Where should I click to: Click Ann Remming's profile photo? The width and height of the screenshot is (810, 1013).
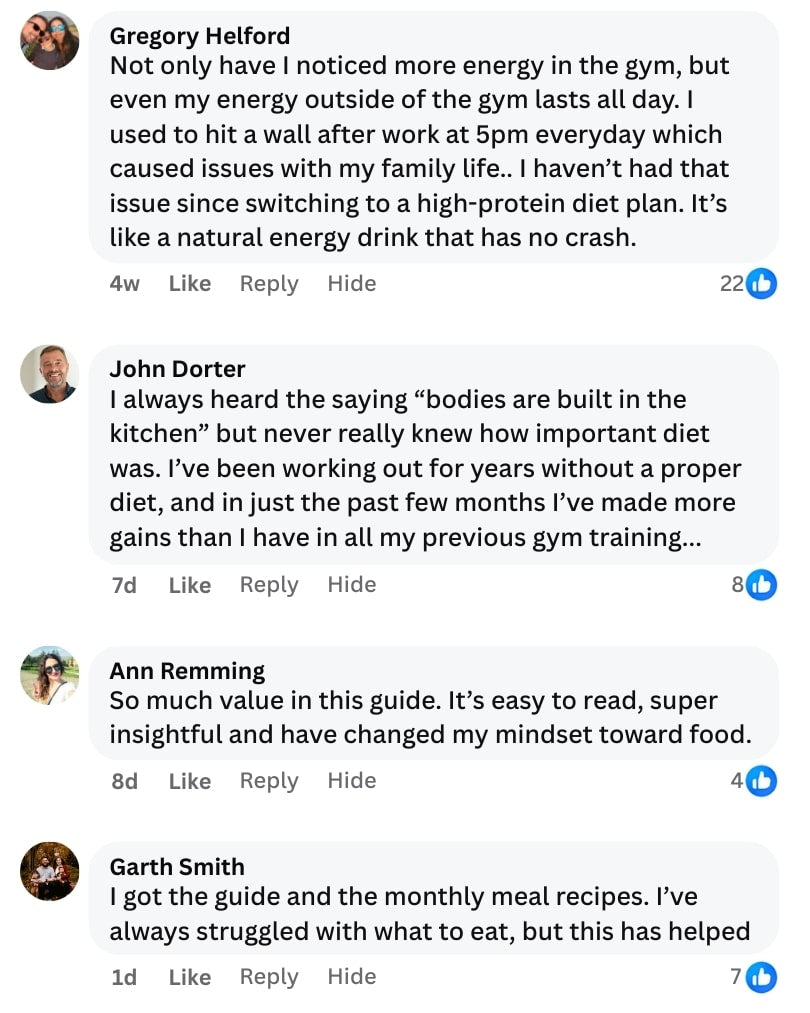point(49,675)
